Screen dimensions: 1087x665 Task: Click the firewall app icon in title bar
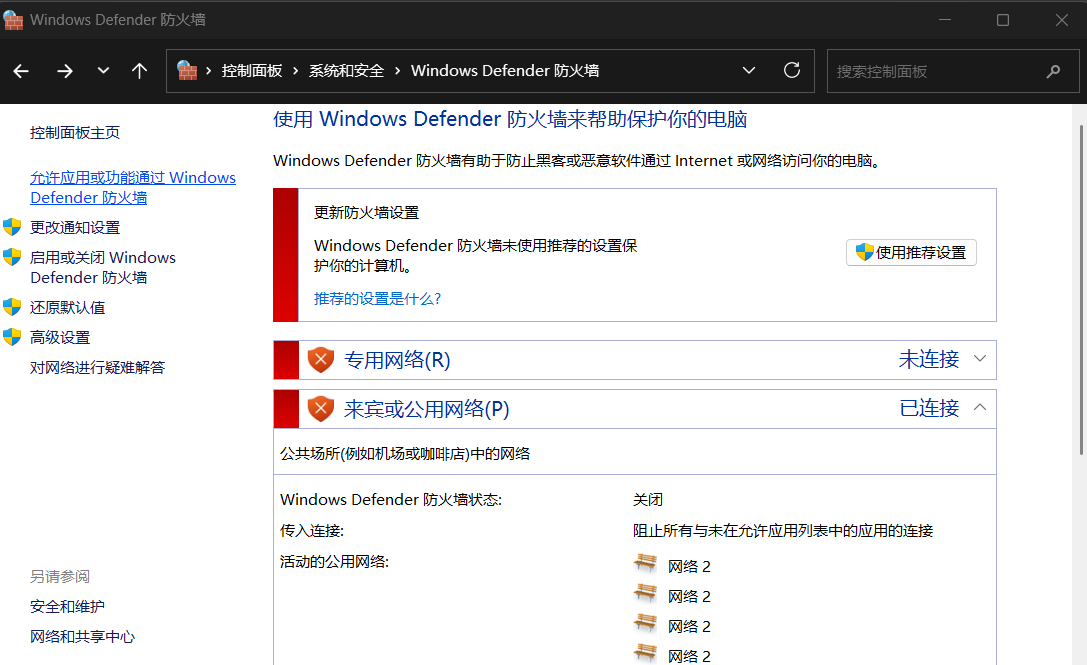pos(13,19)
